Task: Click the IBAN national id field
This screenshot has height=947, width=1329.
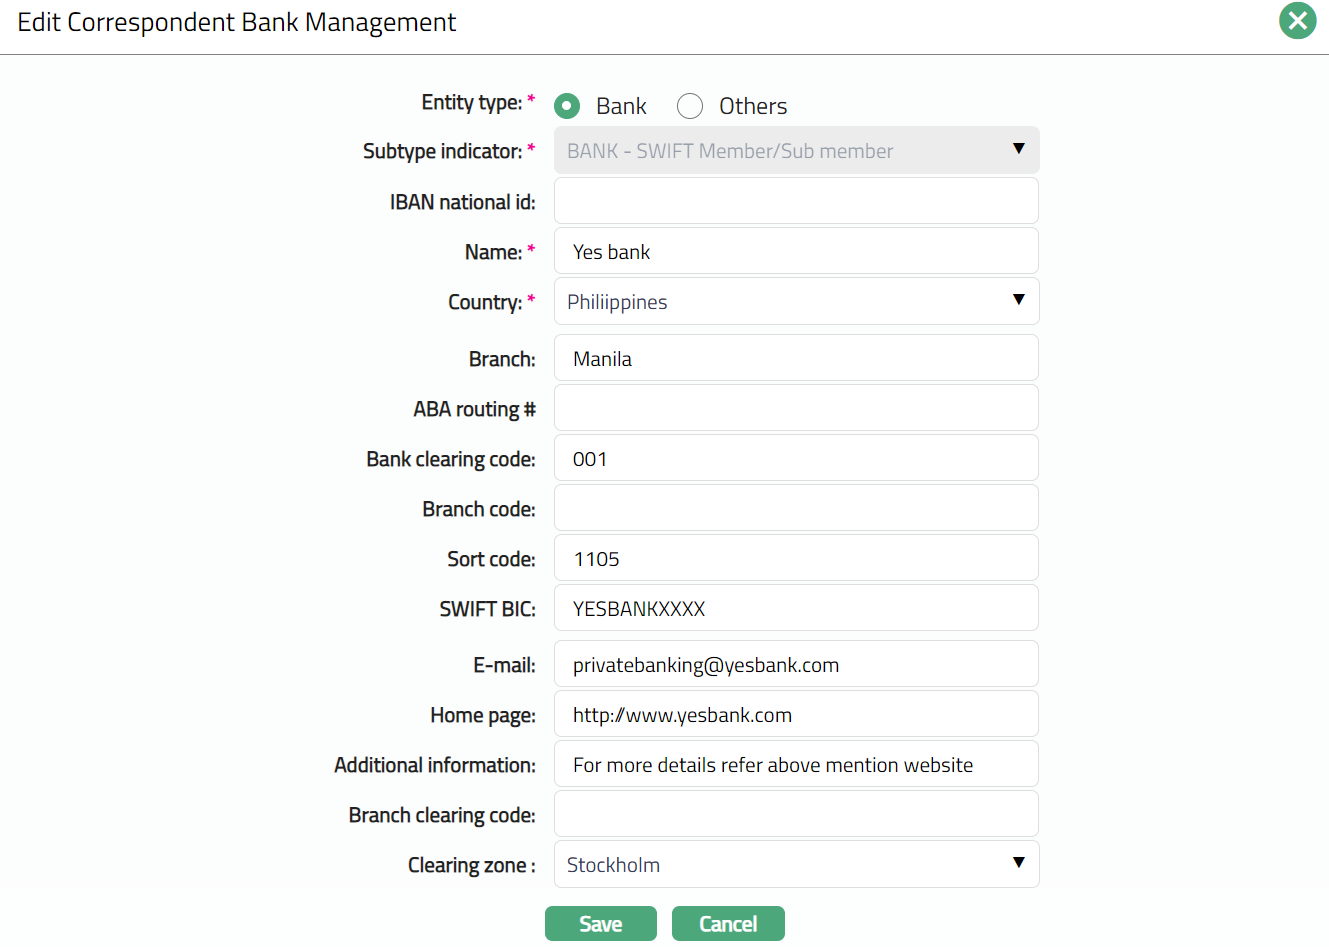Action: pos(796,201)
